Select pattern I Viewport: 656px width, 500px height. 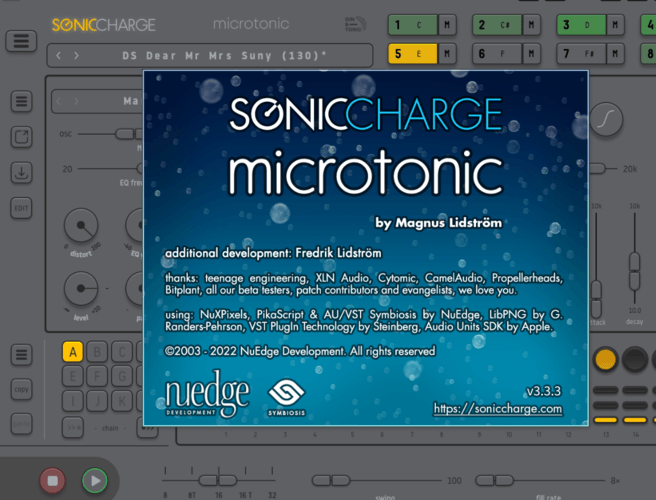point(73,401)
